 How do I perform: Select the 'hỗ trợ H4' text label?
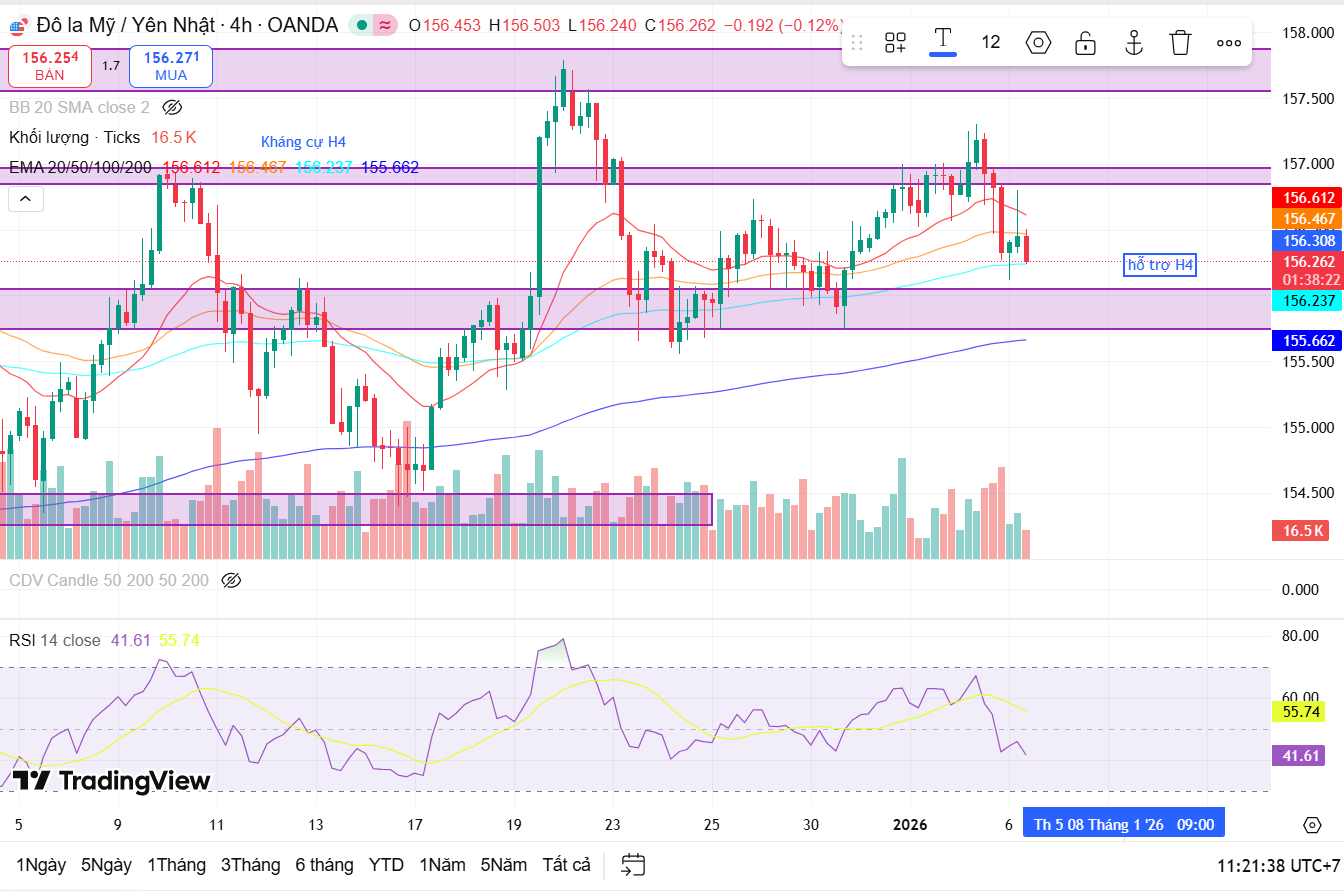tap(1160, 265)
